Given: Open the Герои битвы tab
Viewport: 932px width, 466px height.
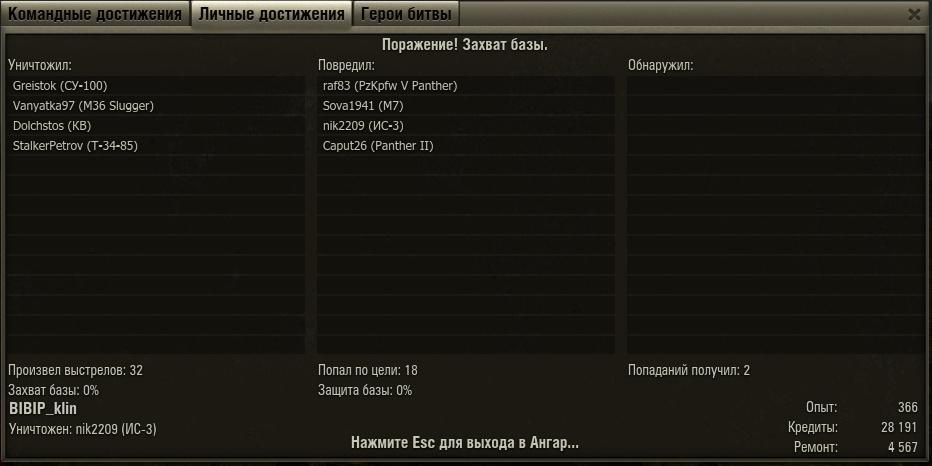Looking at the screenshot, I should coord(406,14).
